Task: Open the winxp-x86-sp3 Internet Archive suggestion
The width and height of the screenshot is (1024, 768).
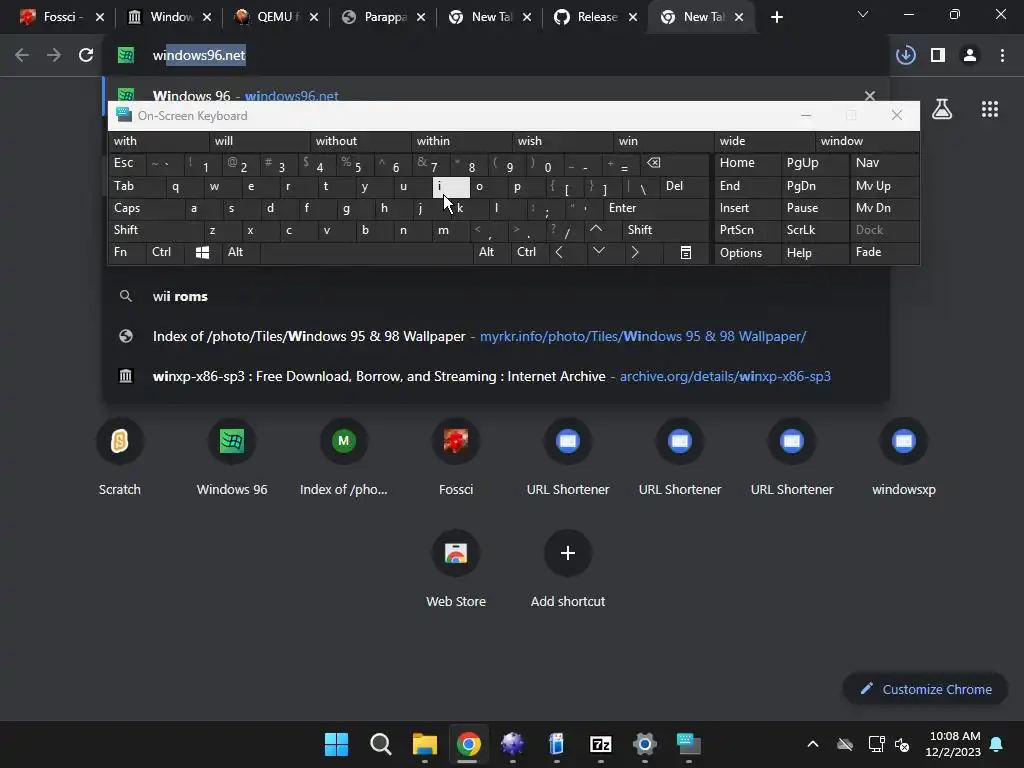Action: point(496,376)
